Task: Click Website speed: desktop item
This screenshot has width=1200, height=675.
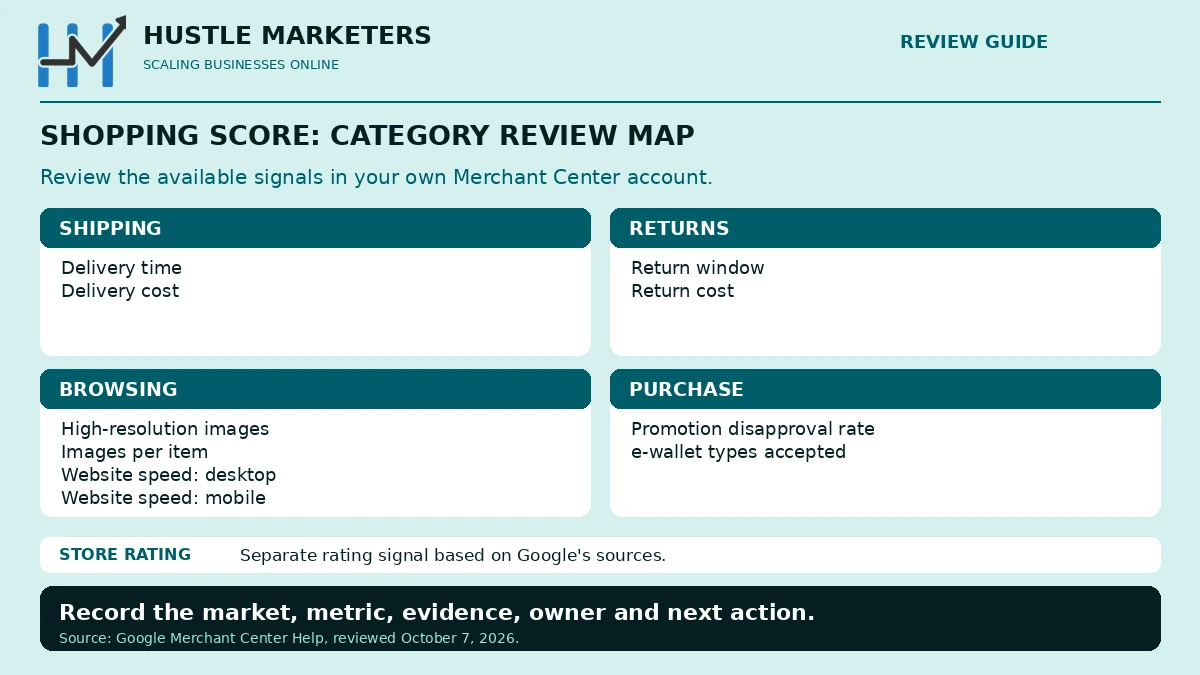Action: click(x=168, y=475)
